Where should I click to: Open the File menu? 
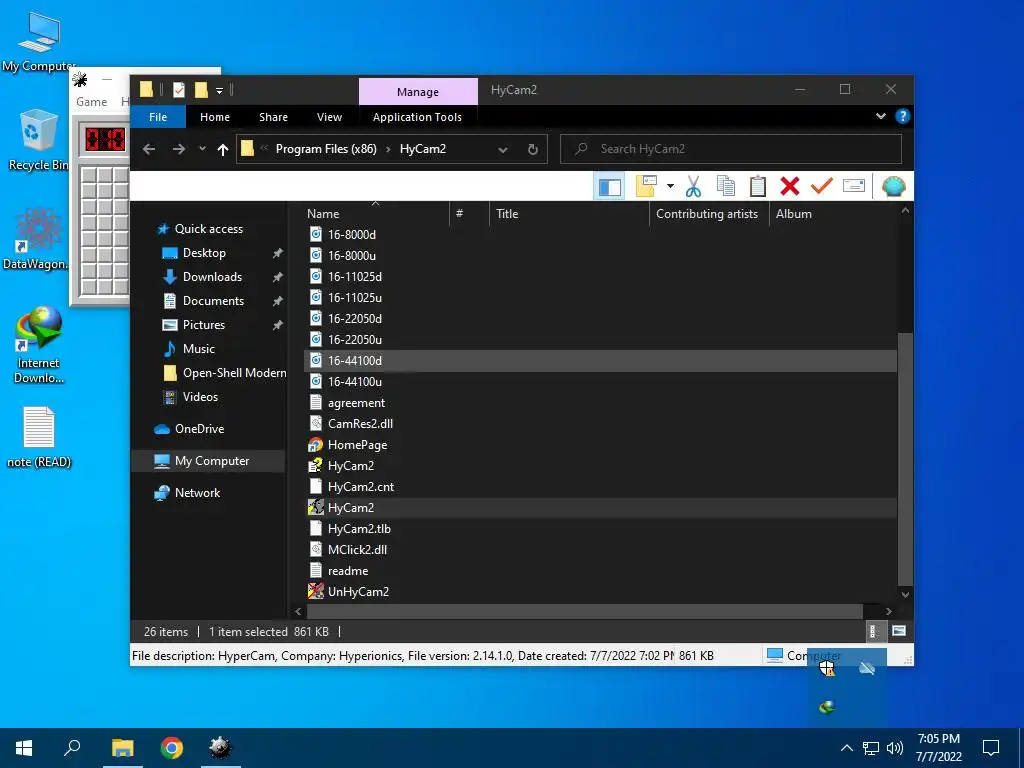(158, 117)
